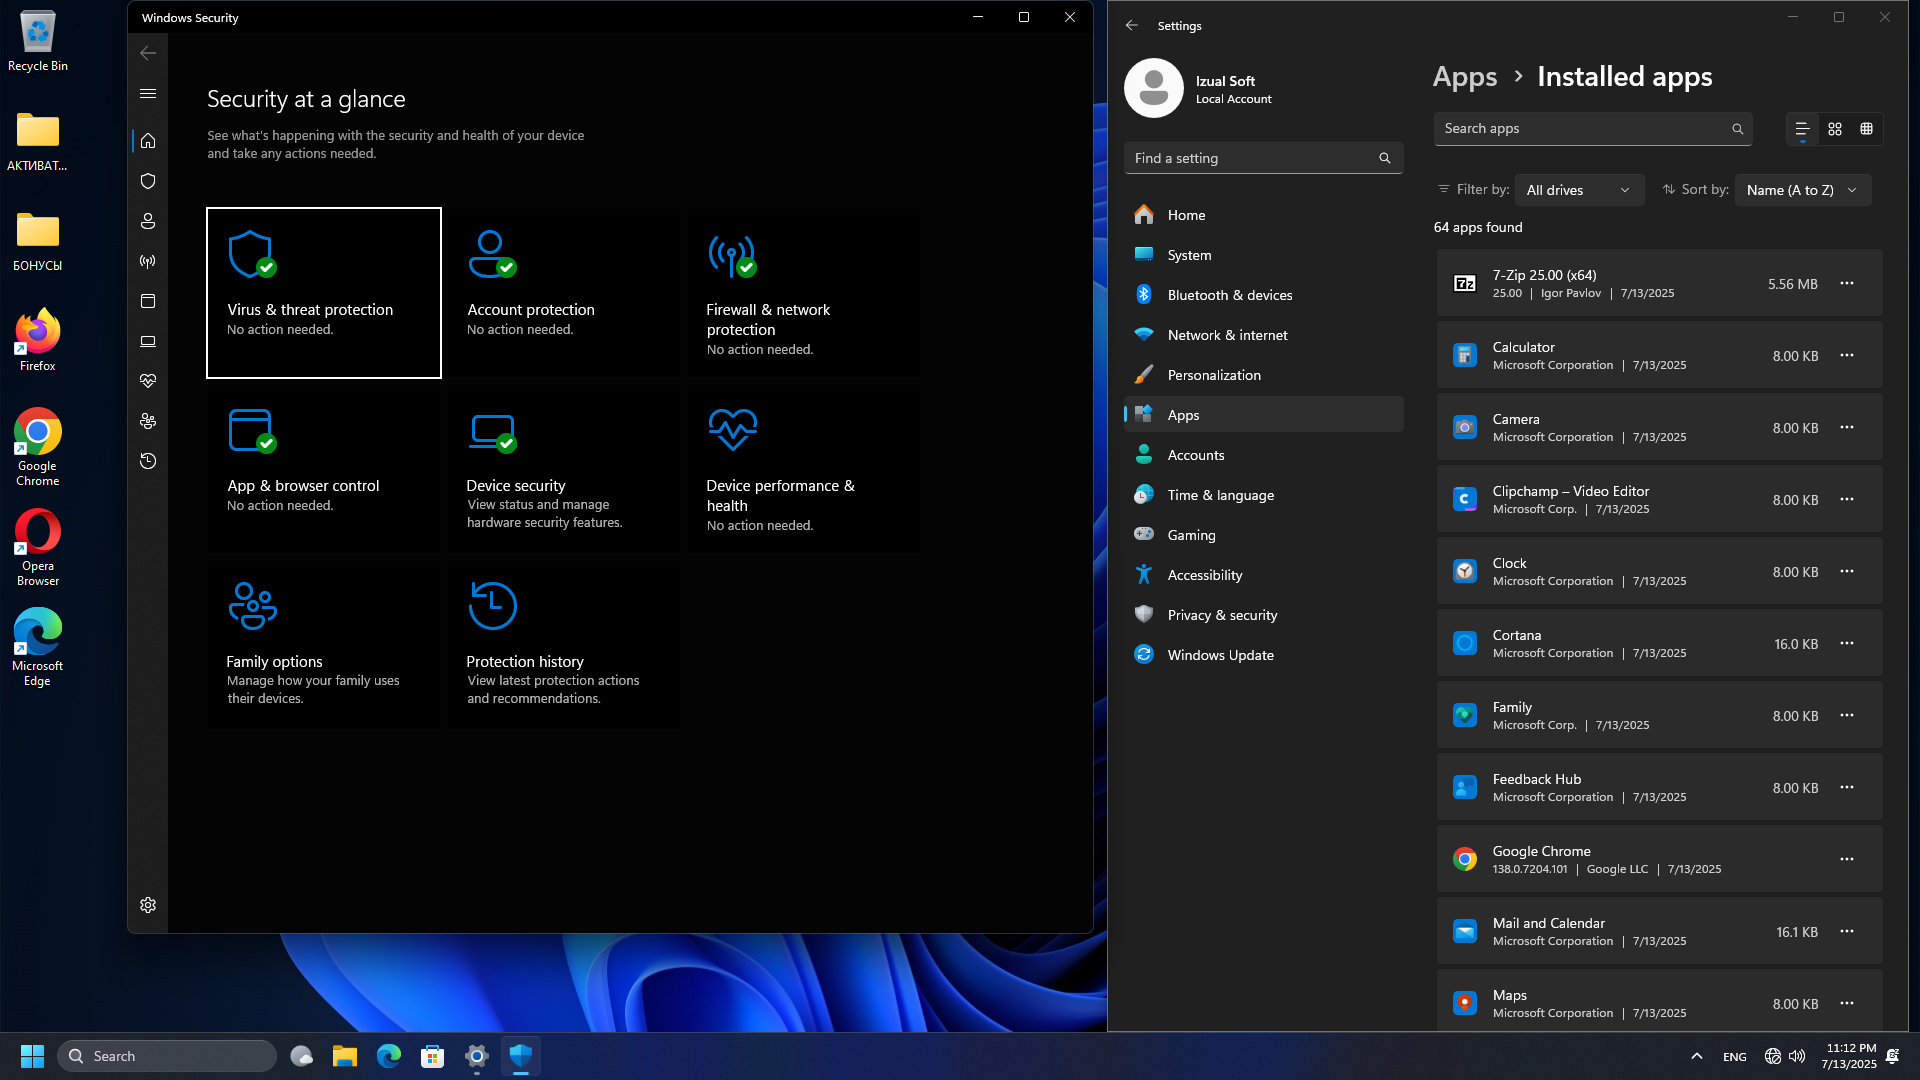The image size is (1920, 1080).
Task: Open Windows Security settings gear icon
Action: (x=148, y=905)
